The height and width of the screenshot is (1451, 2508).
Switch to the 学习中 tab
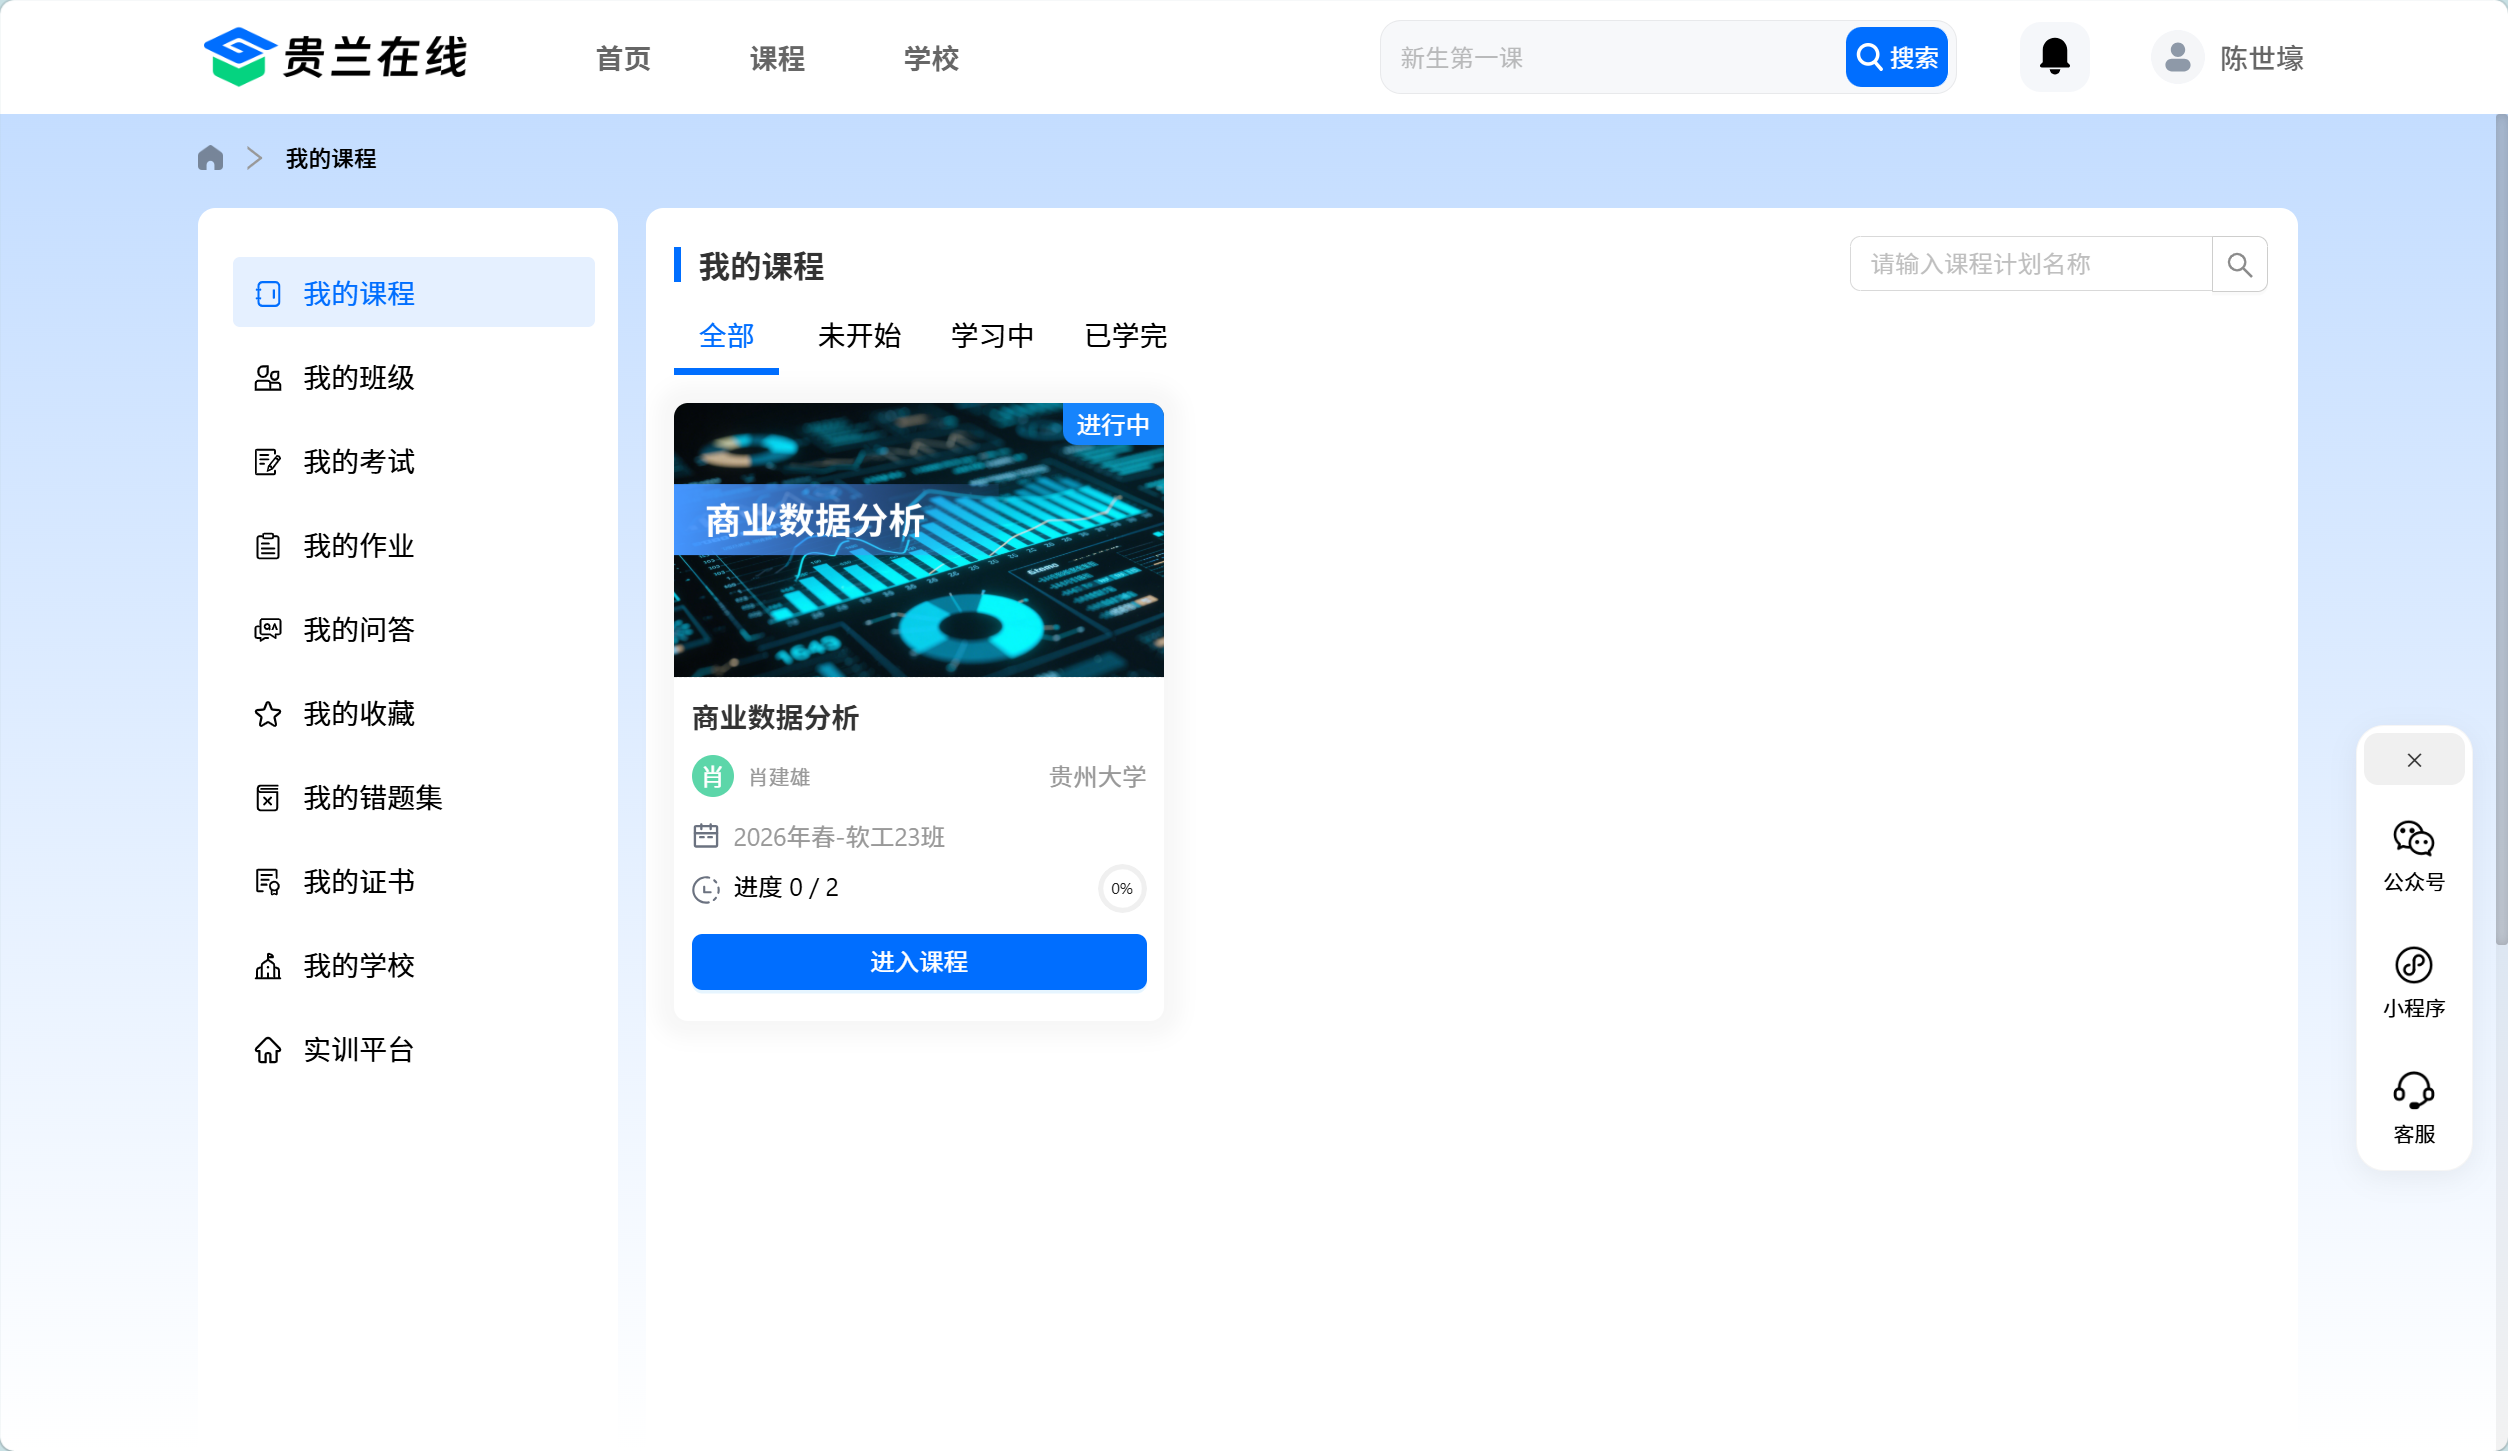(992, 336)
